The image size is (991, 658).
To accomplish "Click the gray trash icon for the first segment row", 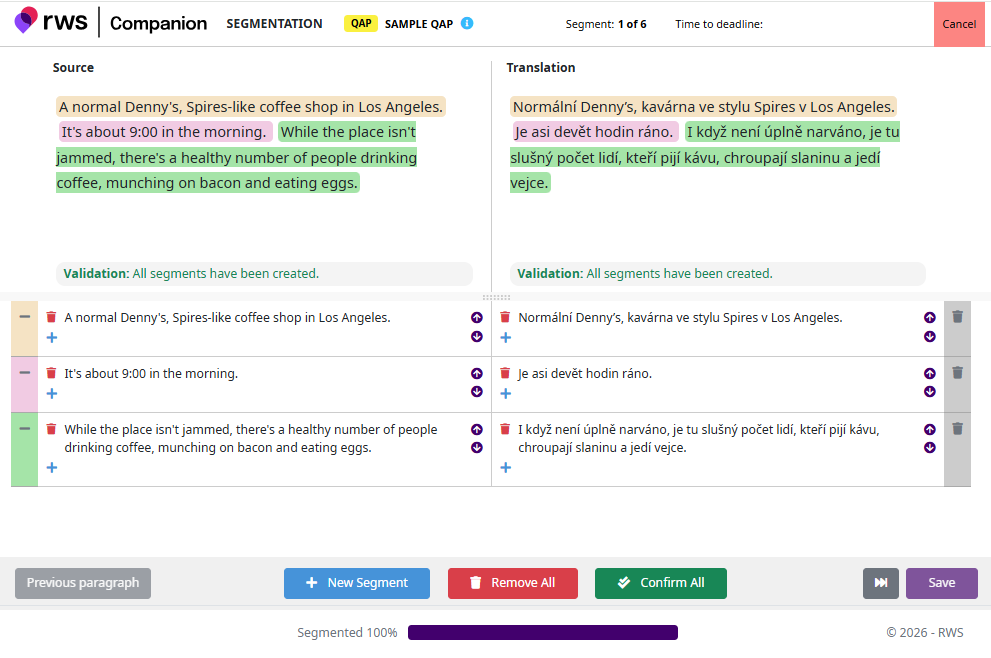I will pyautogui.click(x=957, y=317).
